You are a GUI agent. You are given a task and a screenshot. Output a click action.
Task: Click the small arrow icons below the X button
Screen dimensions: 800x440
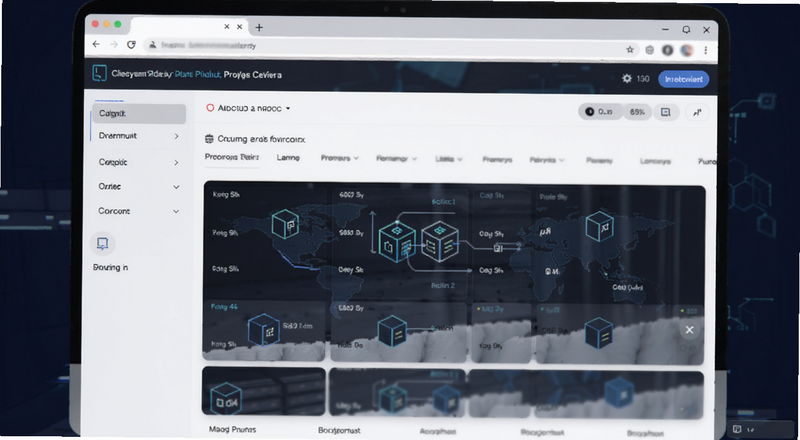[x=688, y=348]
